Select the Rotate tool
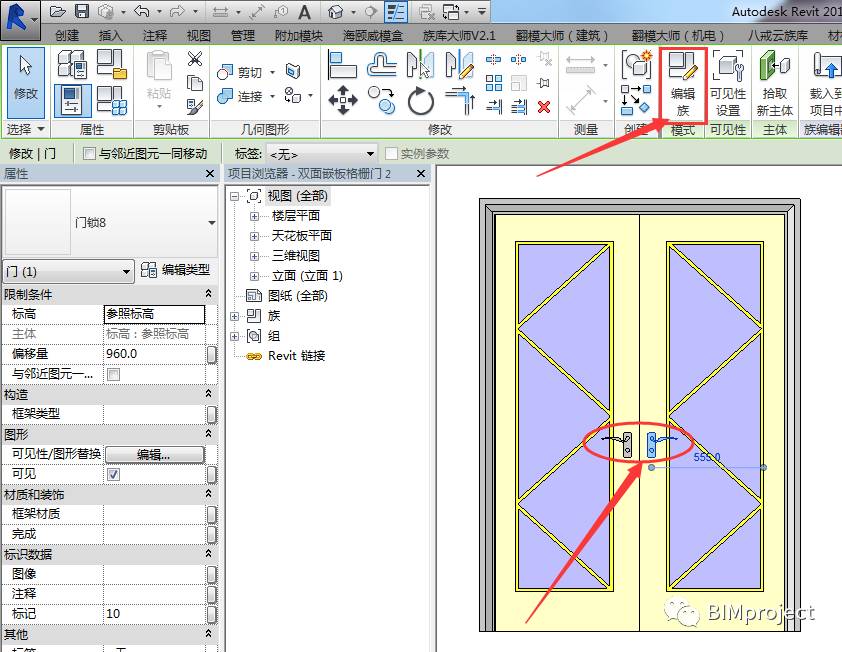The width and height of the screenshot is (842, 652). [x=420, y=100]
